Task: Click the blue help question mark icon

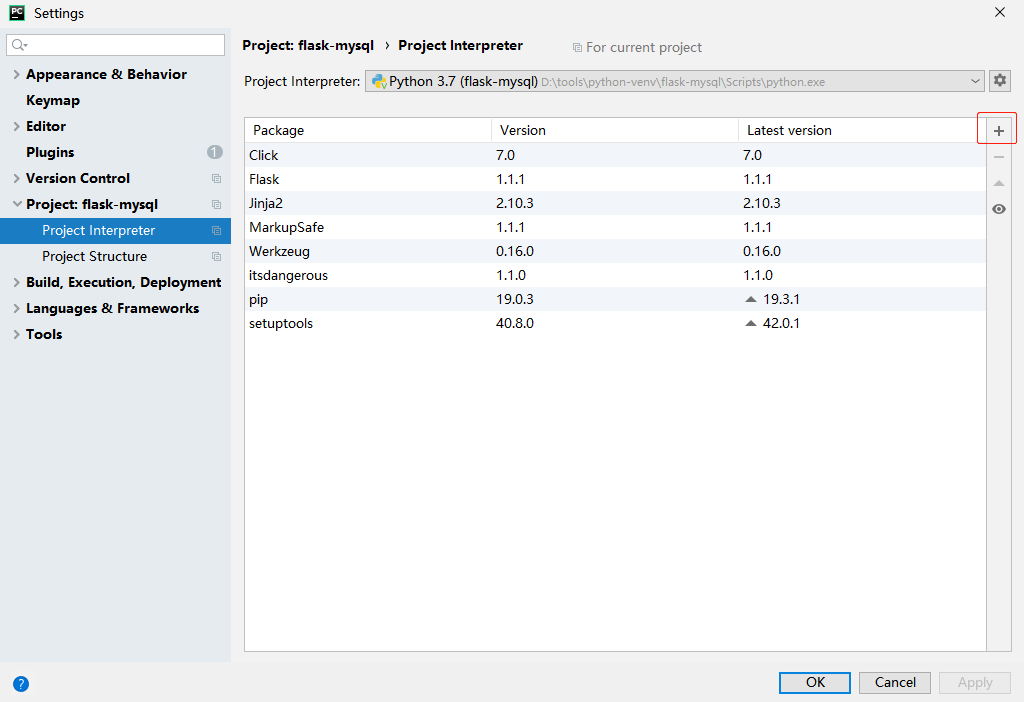Action: pos(21,684)
